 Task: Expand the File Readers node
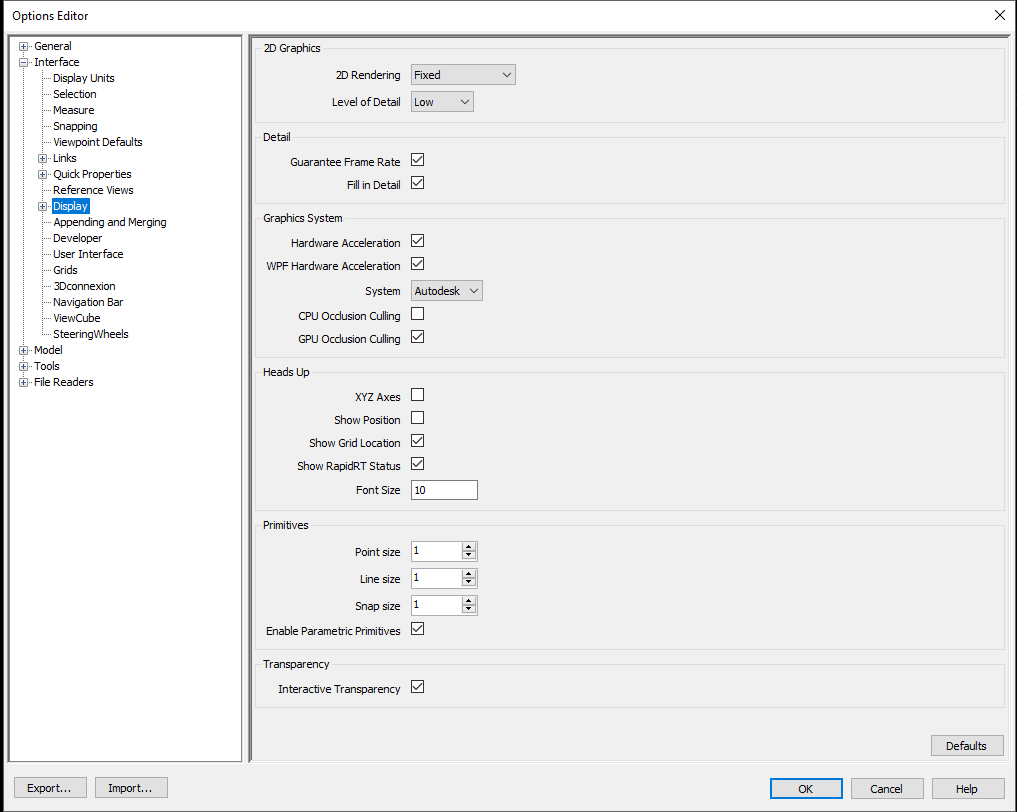pyautogui.click(x=23, y=381)
